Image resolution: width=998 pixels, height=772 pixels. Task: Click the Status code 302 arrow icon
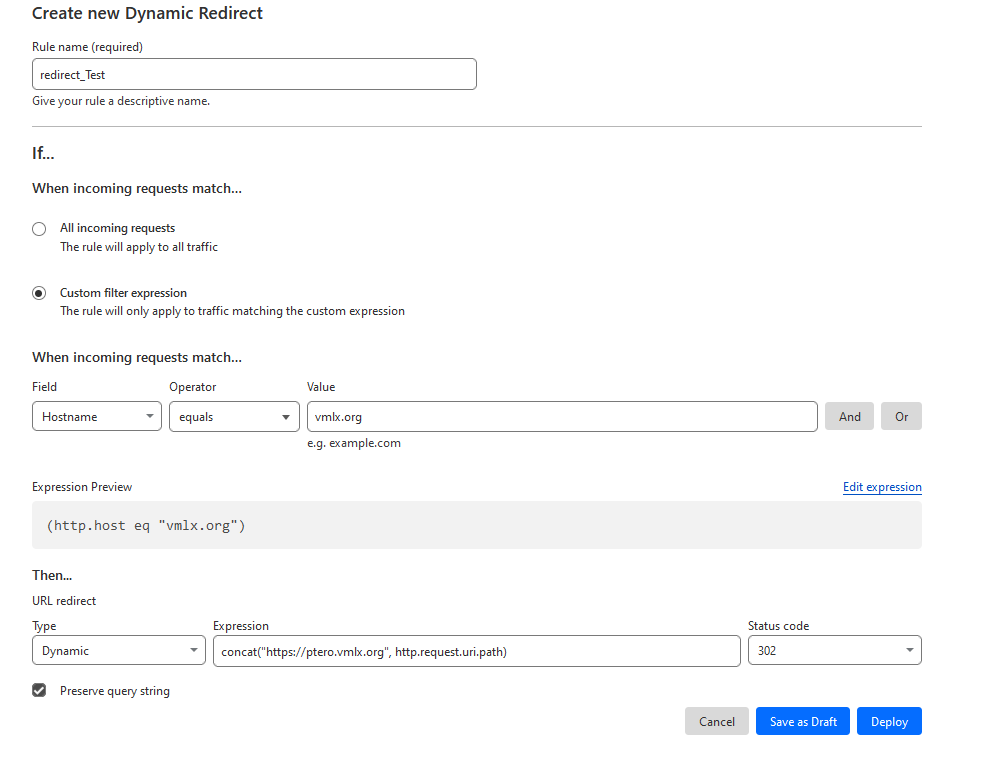click(909, 651)
